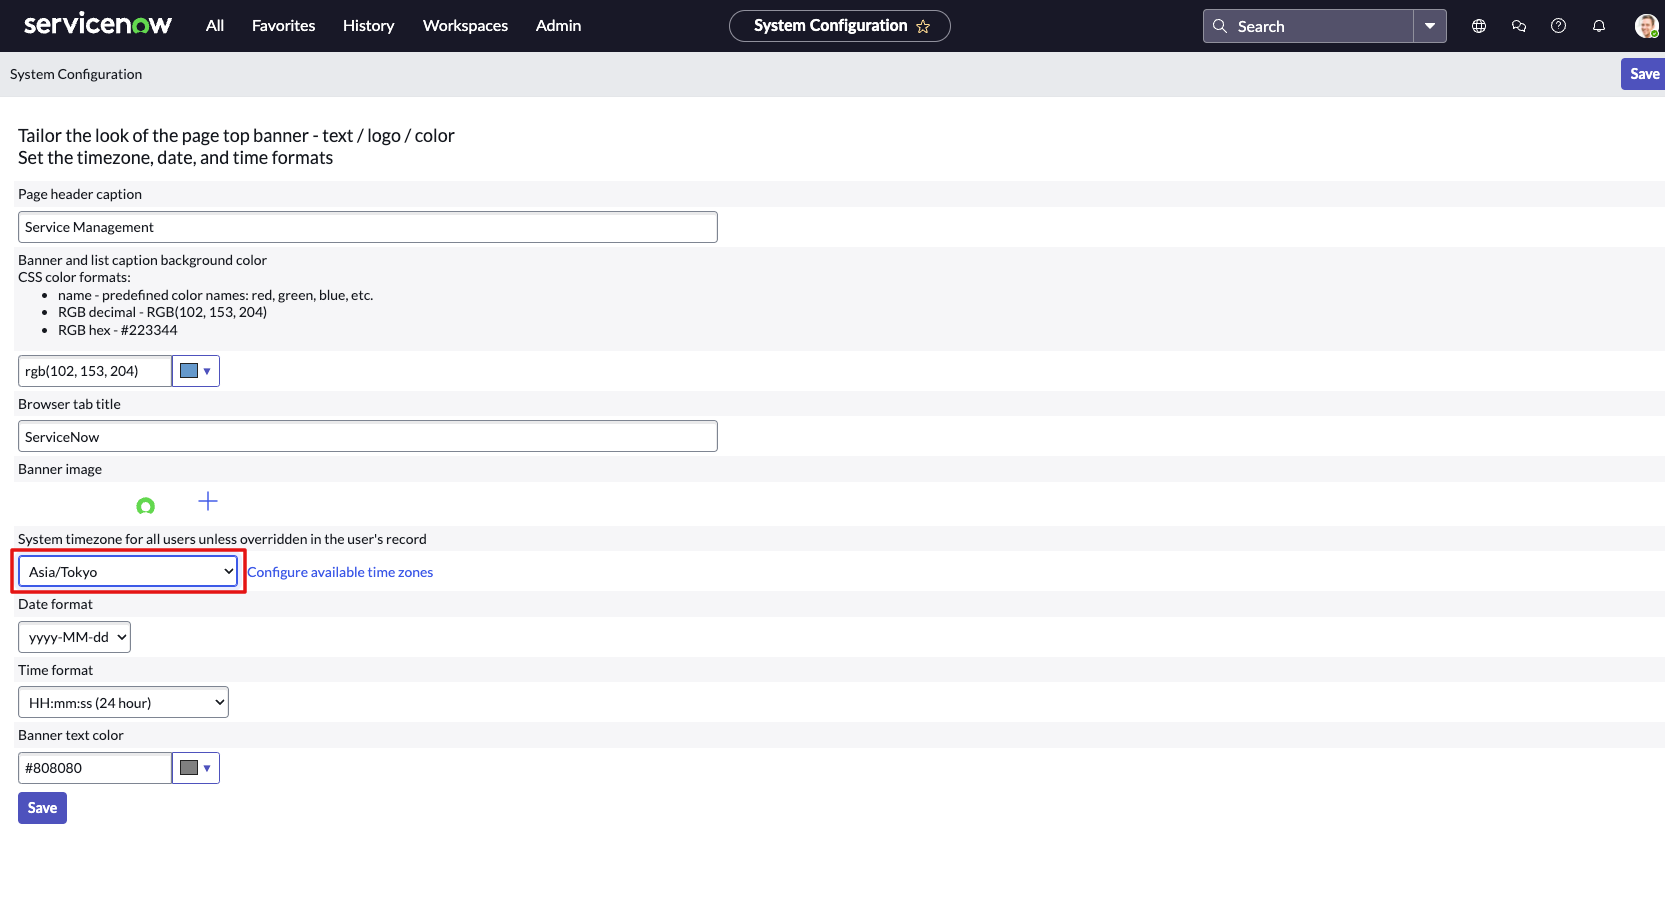Viewport: 1665px width, 903px height.
Task: Open the notifications bell icon
Action: pyautogui.click(x=1598, y=26)
